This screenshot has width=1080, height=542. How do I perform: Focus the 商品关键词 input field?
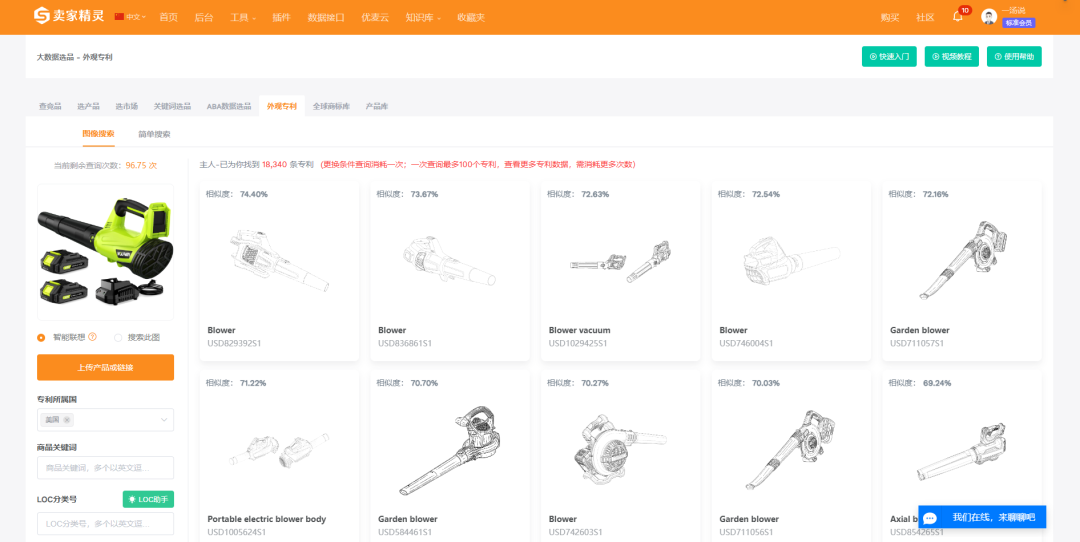click(105, 468)
